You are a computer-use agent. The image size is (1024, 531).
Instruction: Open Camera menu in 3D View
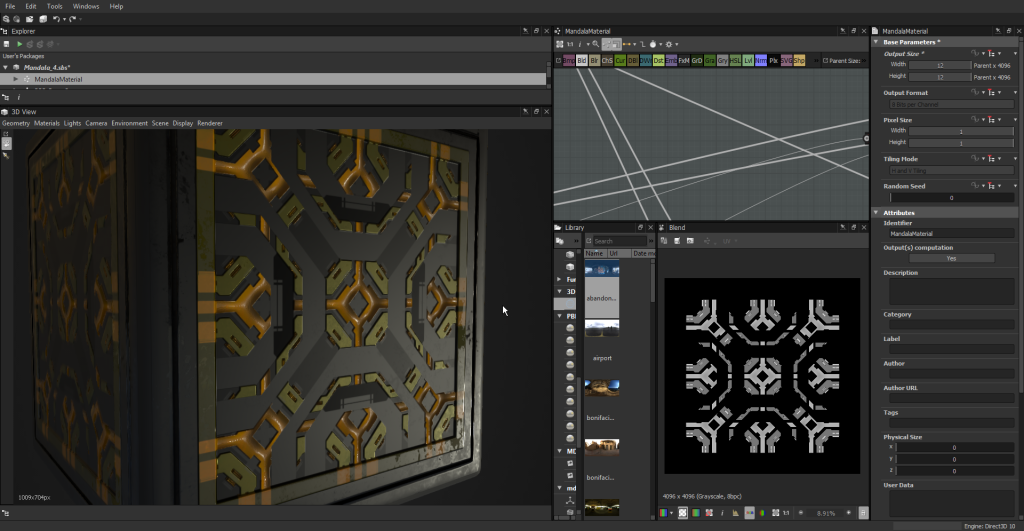[96, 123]
